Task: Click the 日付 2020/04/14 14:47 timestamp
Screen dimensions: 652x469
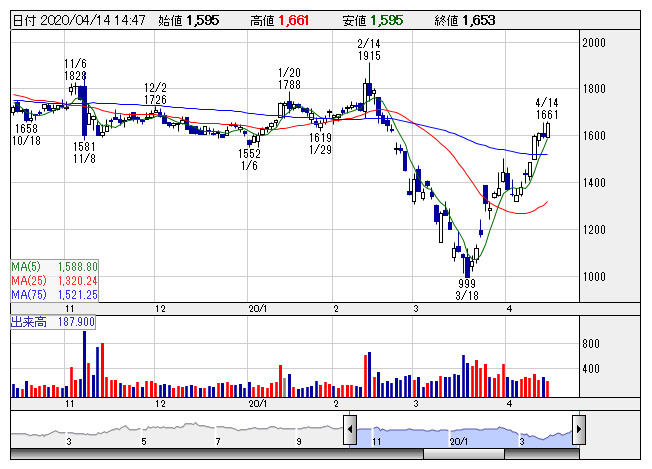Action: coord(79,20)
